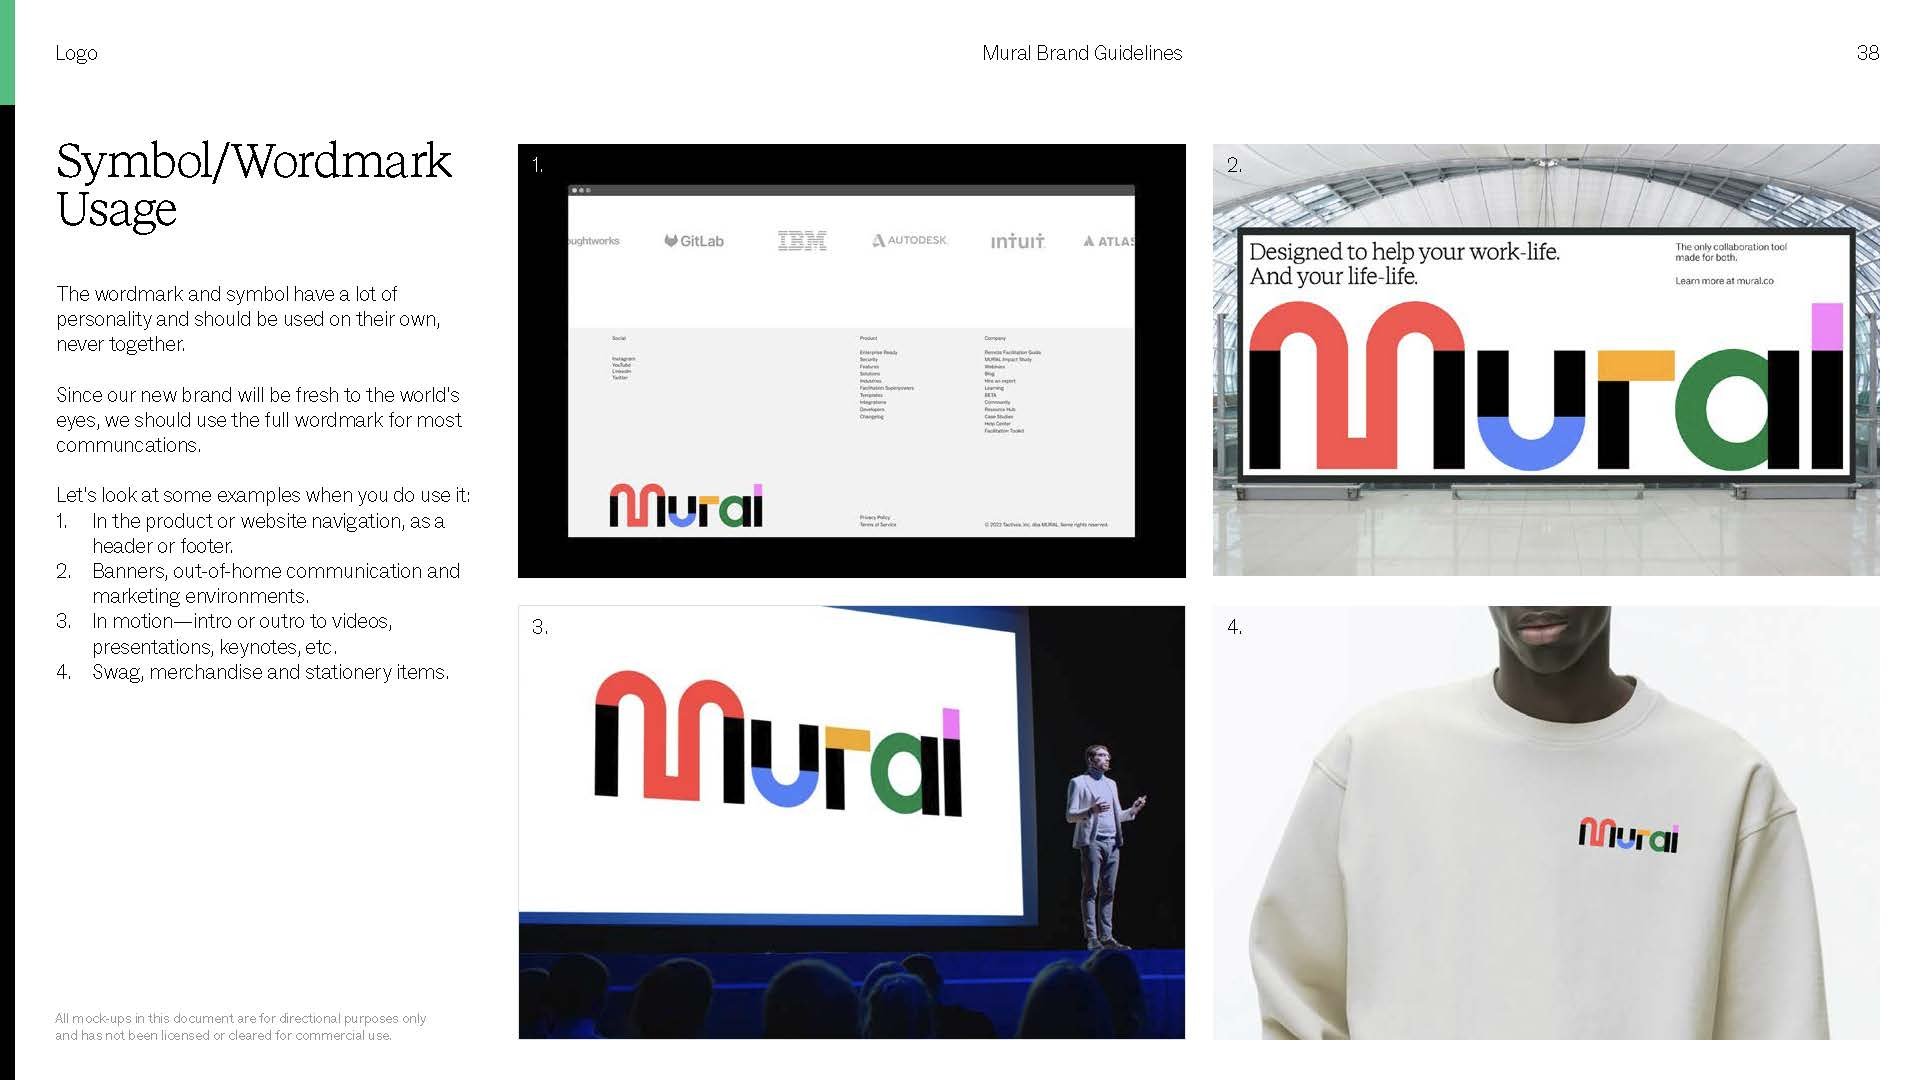Click the Autodesk logo in mockup 1
The image size is (1920, 1080).
click(x=909, y=240)
